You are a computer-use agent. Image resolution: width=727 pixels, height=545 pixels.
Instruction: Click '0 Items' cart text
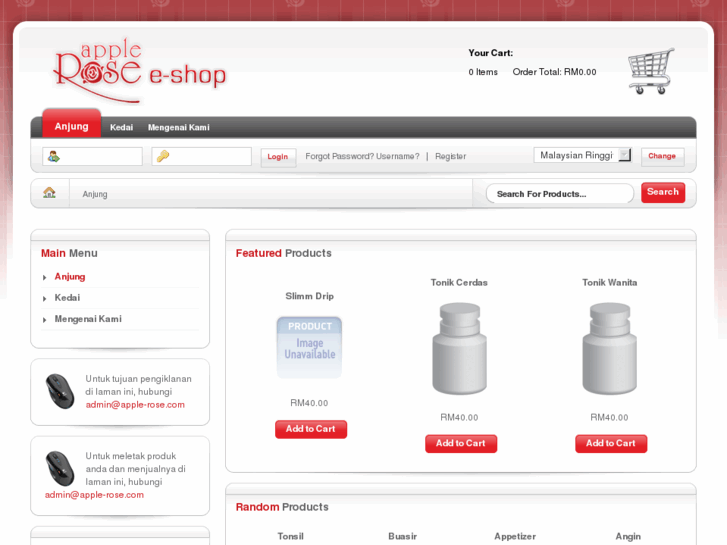(483, 72)
